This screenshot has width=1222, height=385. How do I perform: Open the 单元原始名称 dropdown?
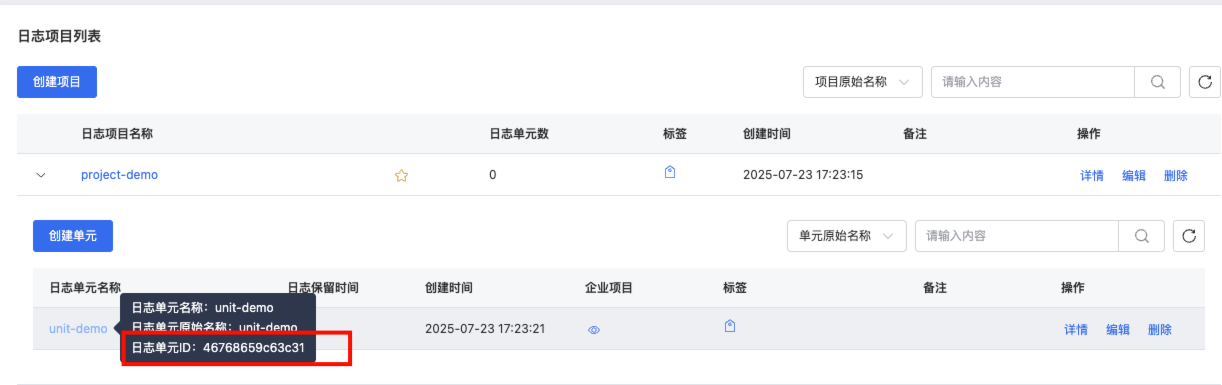click(847, 236)
